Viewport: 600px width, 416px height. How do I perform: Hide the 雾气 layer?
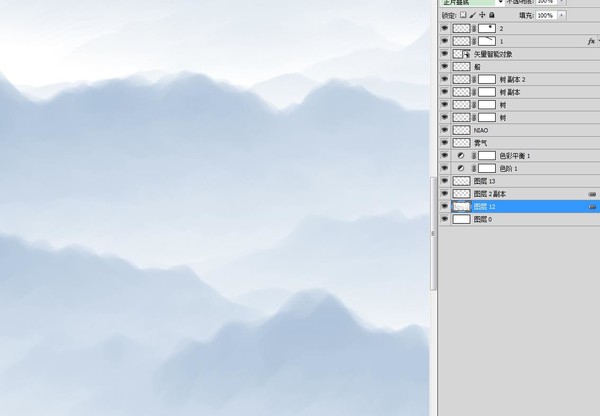(x=444, y=143)
